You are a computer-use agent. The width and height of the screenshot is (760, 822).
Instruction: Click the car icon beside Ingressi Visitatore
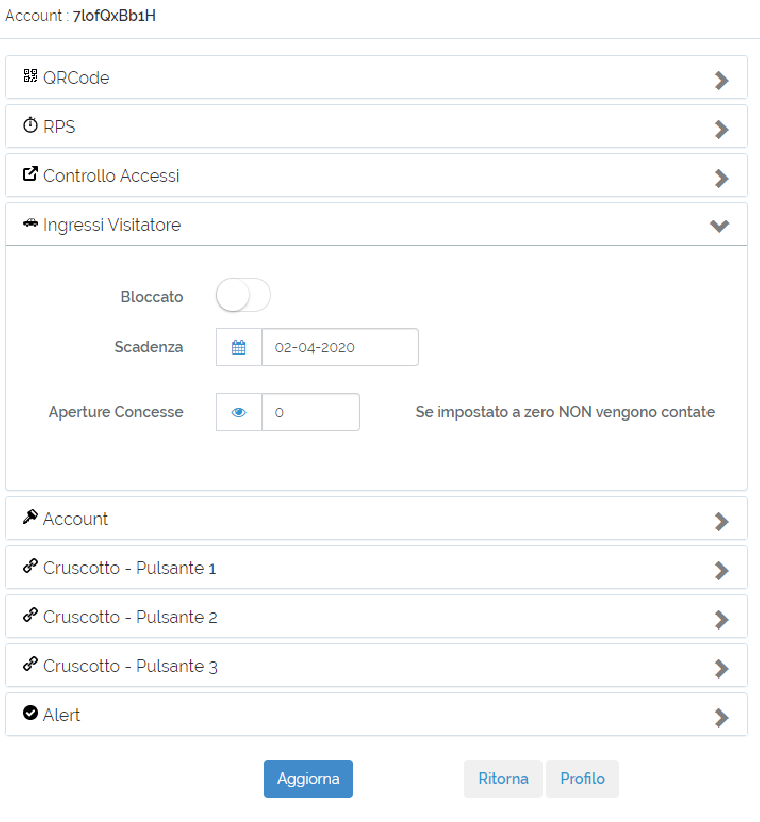[30, 223]
